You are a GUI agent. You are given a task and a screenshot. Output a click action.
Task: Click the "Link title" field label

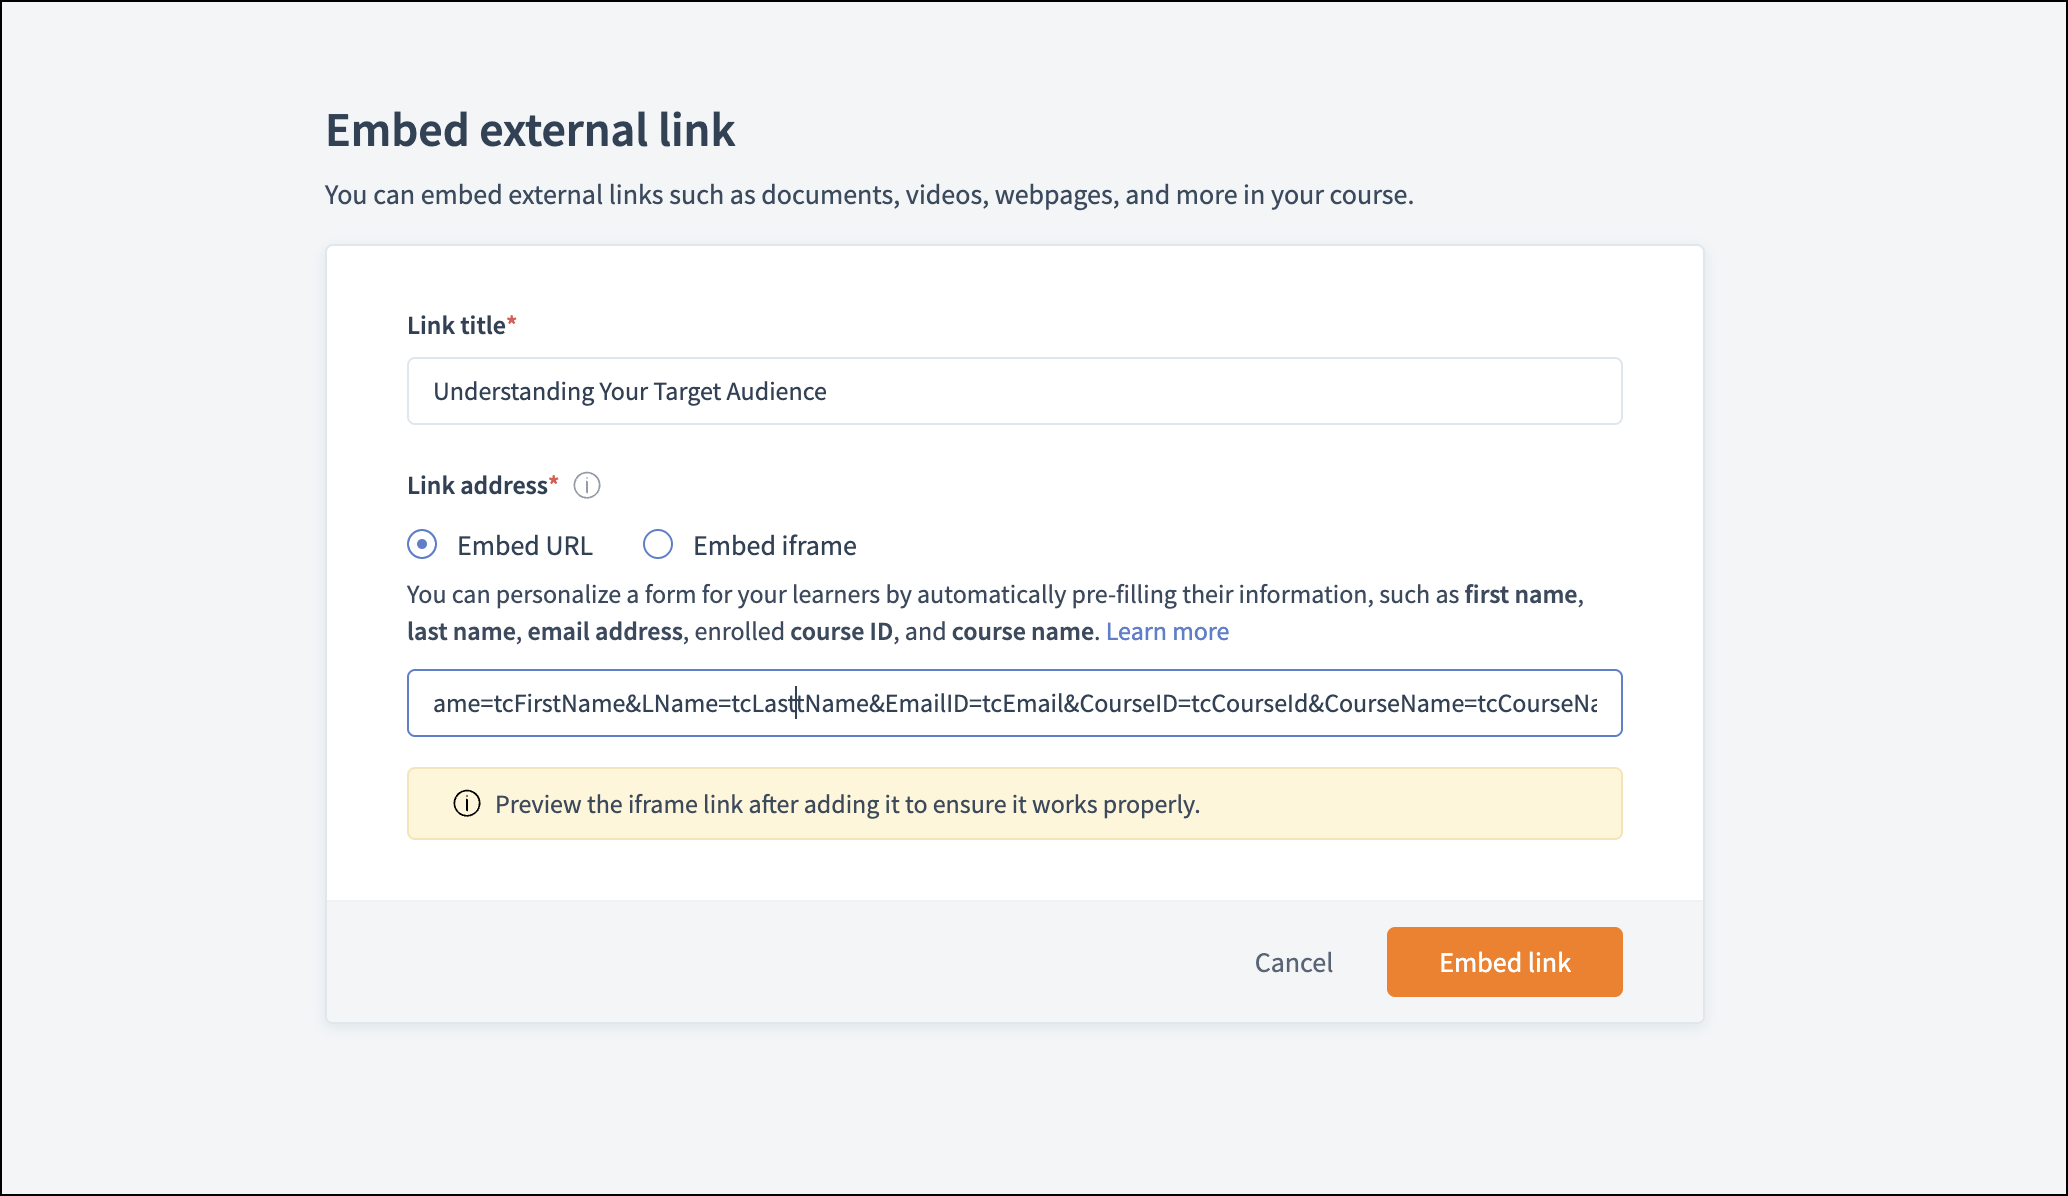coord(456,326)
